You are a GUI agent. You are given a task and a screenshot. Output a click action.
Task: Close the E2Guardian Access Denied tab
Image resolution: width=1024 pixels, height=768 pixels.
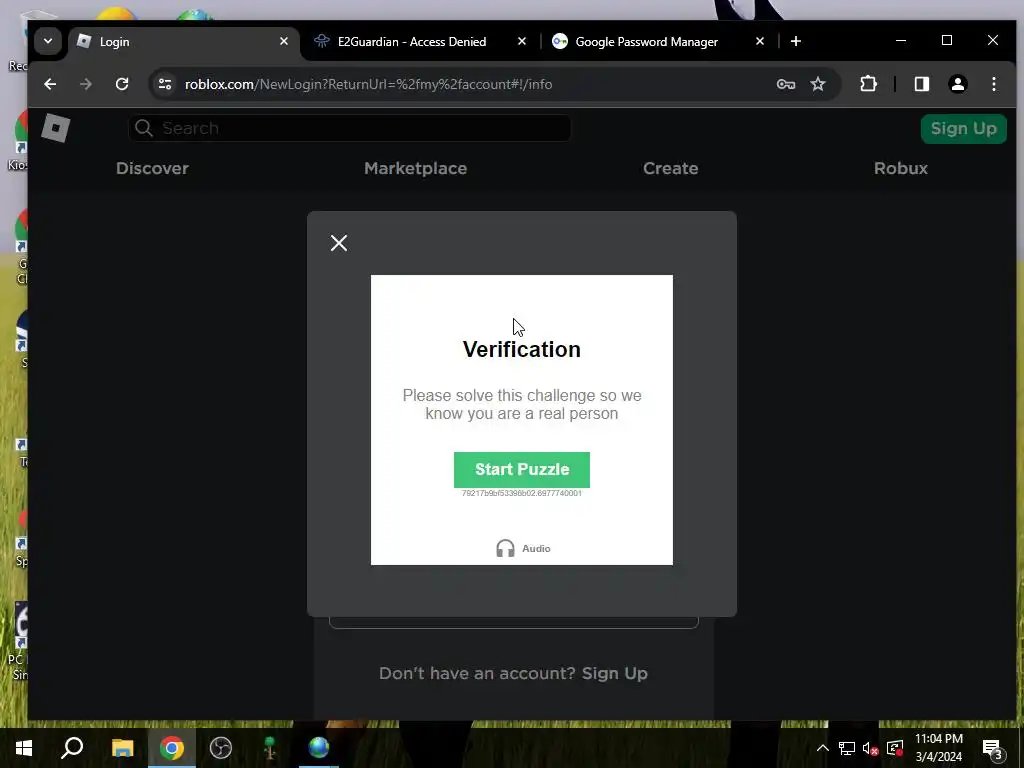coord(521,41)
